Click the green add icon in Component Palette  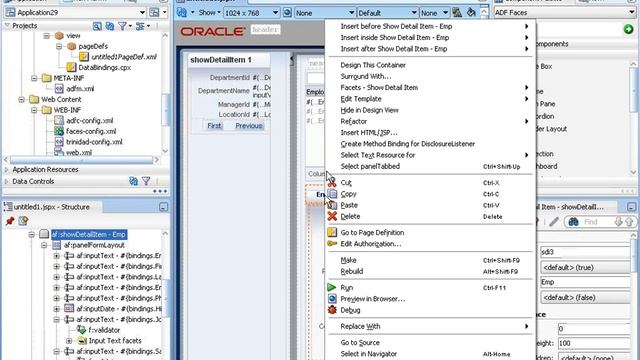tap(628, 29)
